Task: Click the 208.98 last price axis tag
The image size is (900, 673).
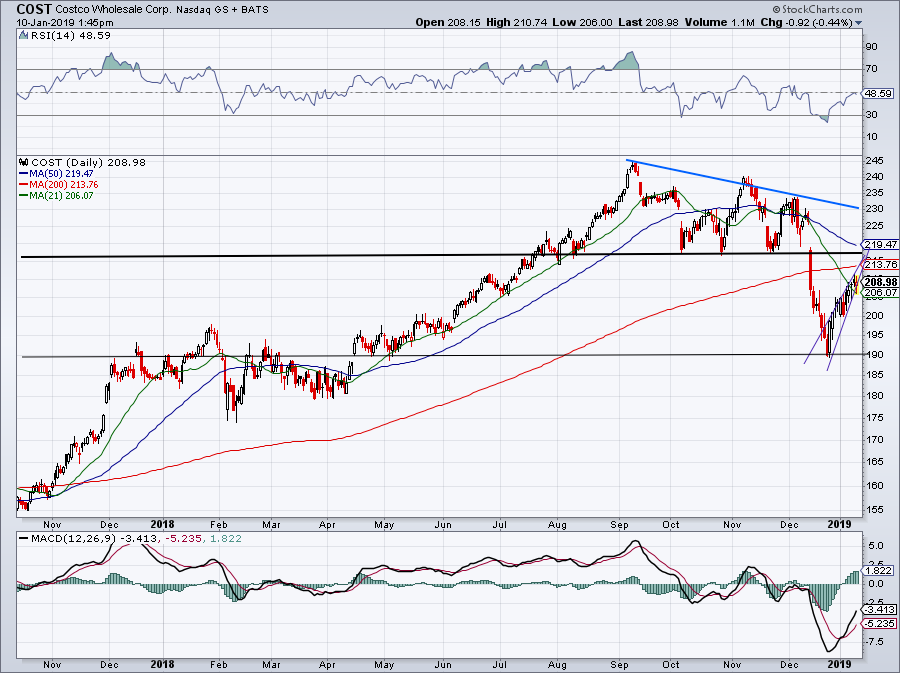Action: (x=880, y=282)
